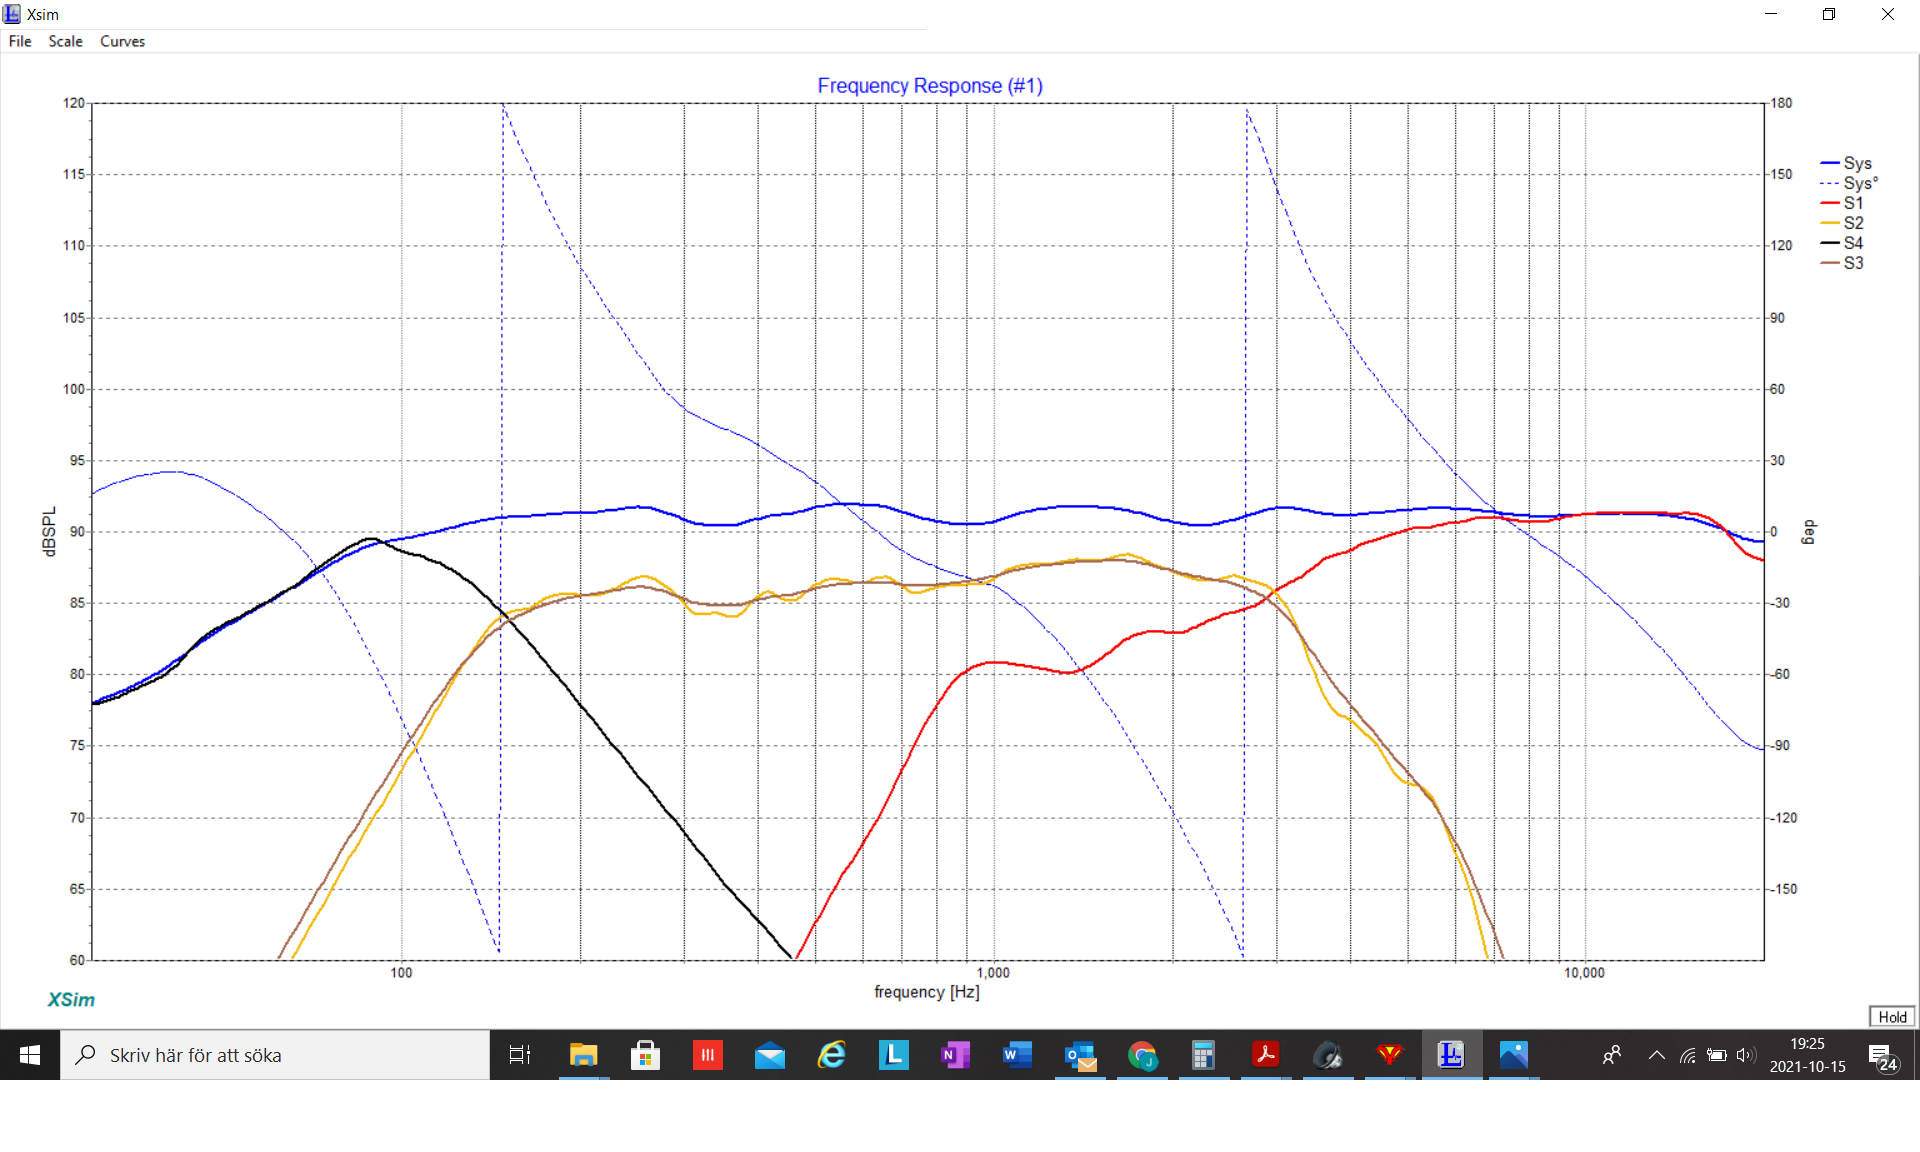Open Mail app from taskbar
The height and width of the screenshot is (1152, 1920).
click(x=770, y=1055)
